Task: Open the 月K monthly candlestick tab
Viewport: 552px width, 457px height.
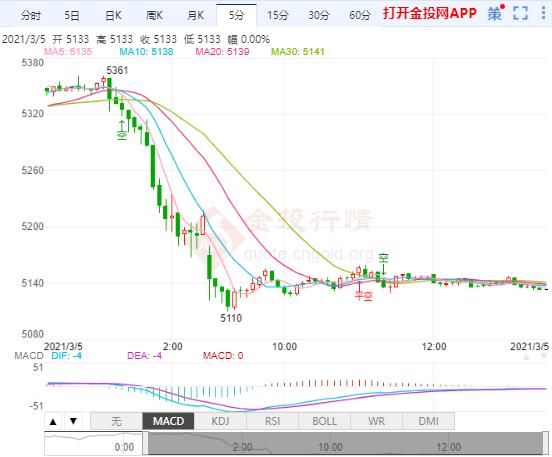Action: point(195,15)
